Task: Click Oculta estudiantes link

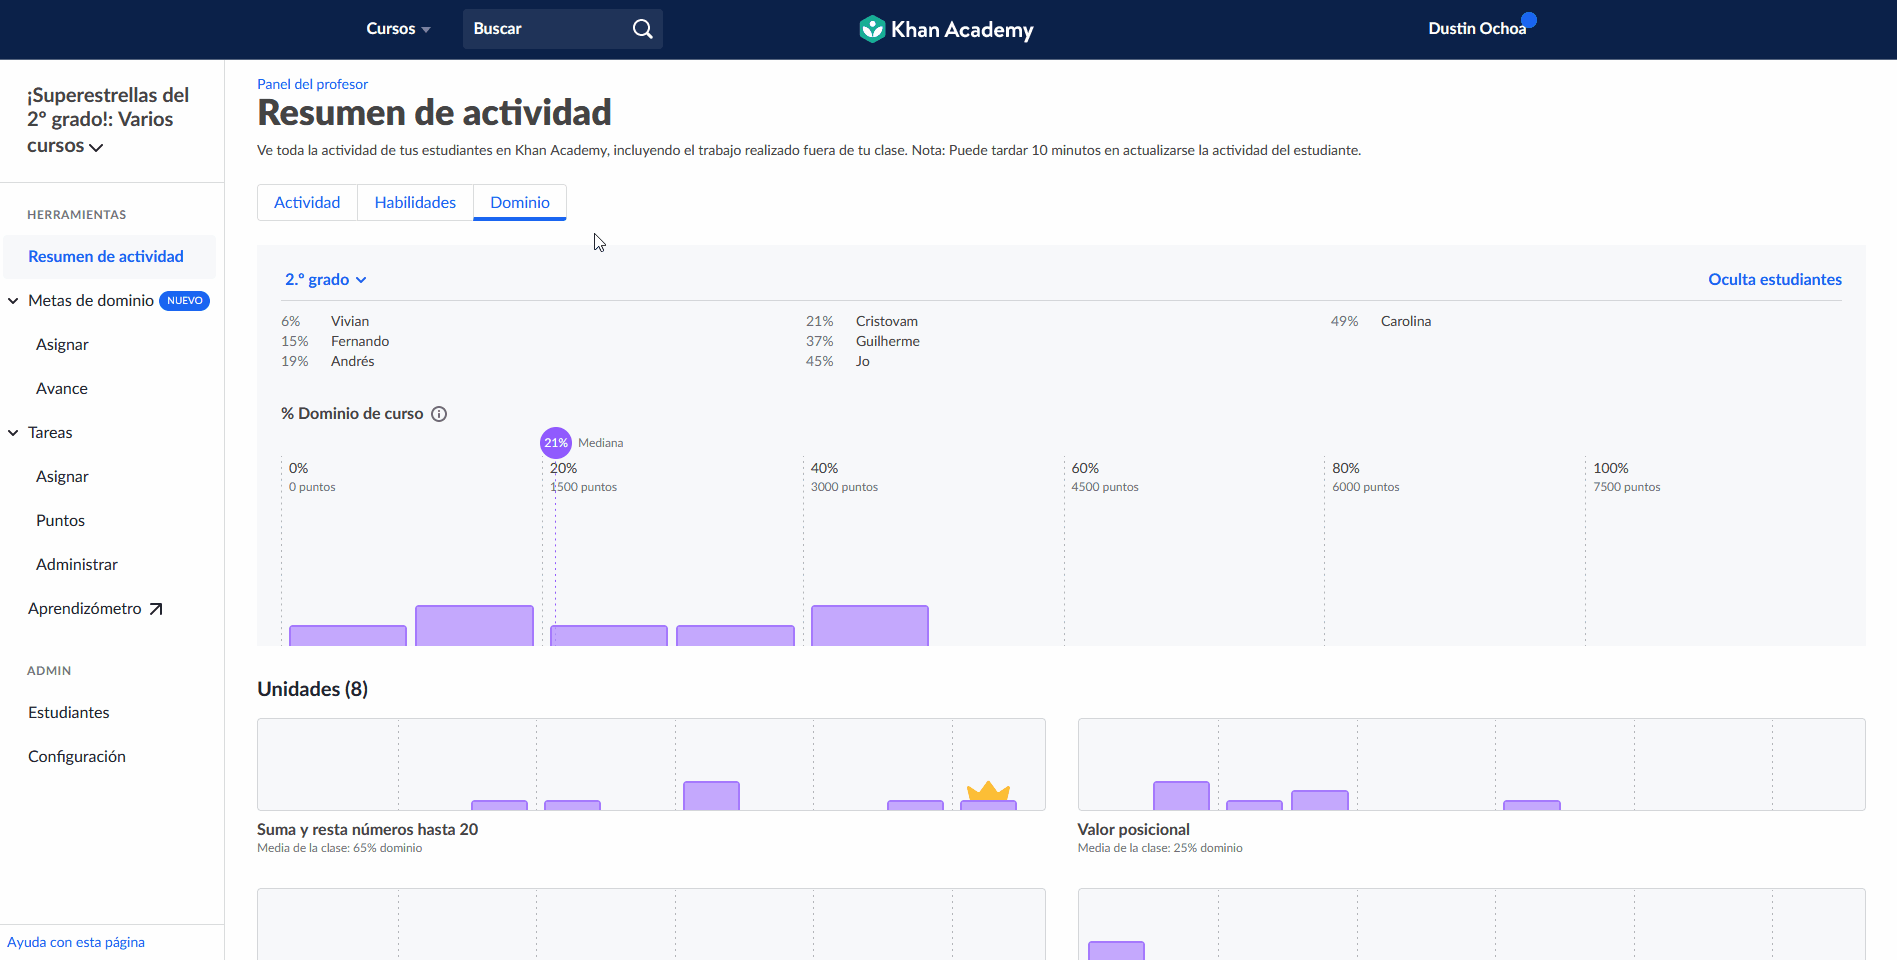Action: click(1775, 280)
